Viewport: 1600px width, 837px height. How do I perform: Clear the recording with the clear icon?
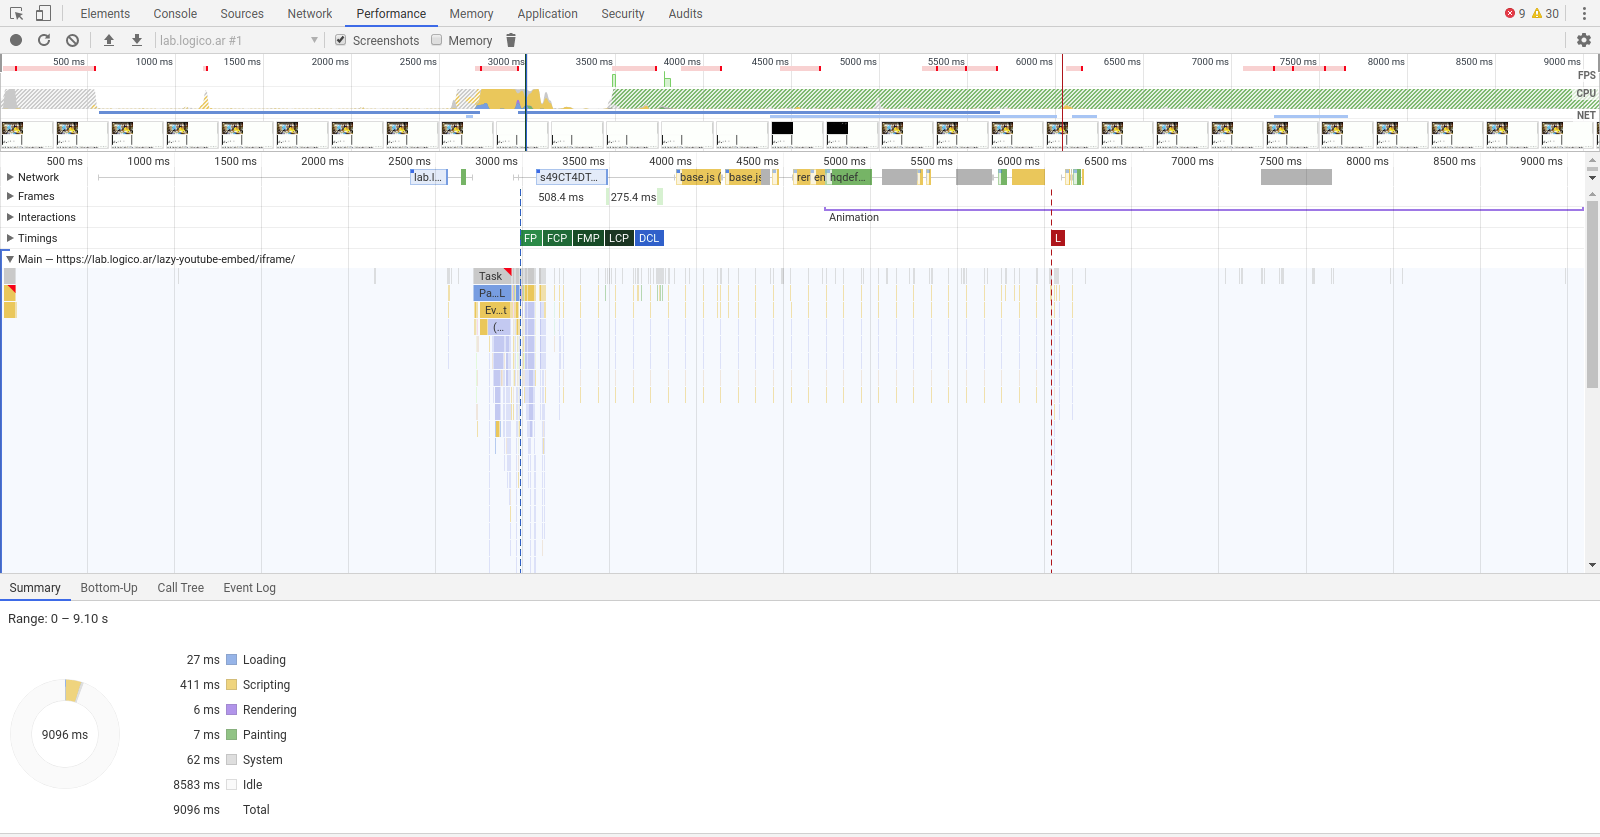click(72, 40)
